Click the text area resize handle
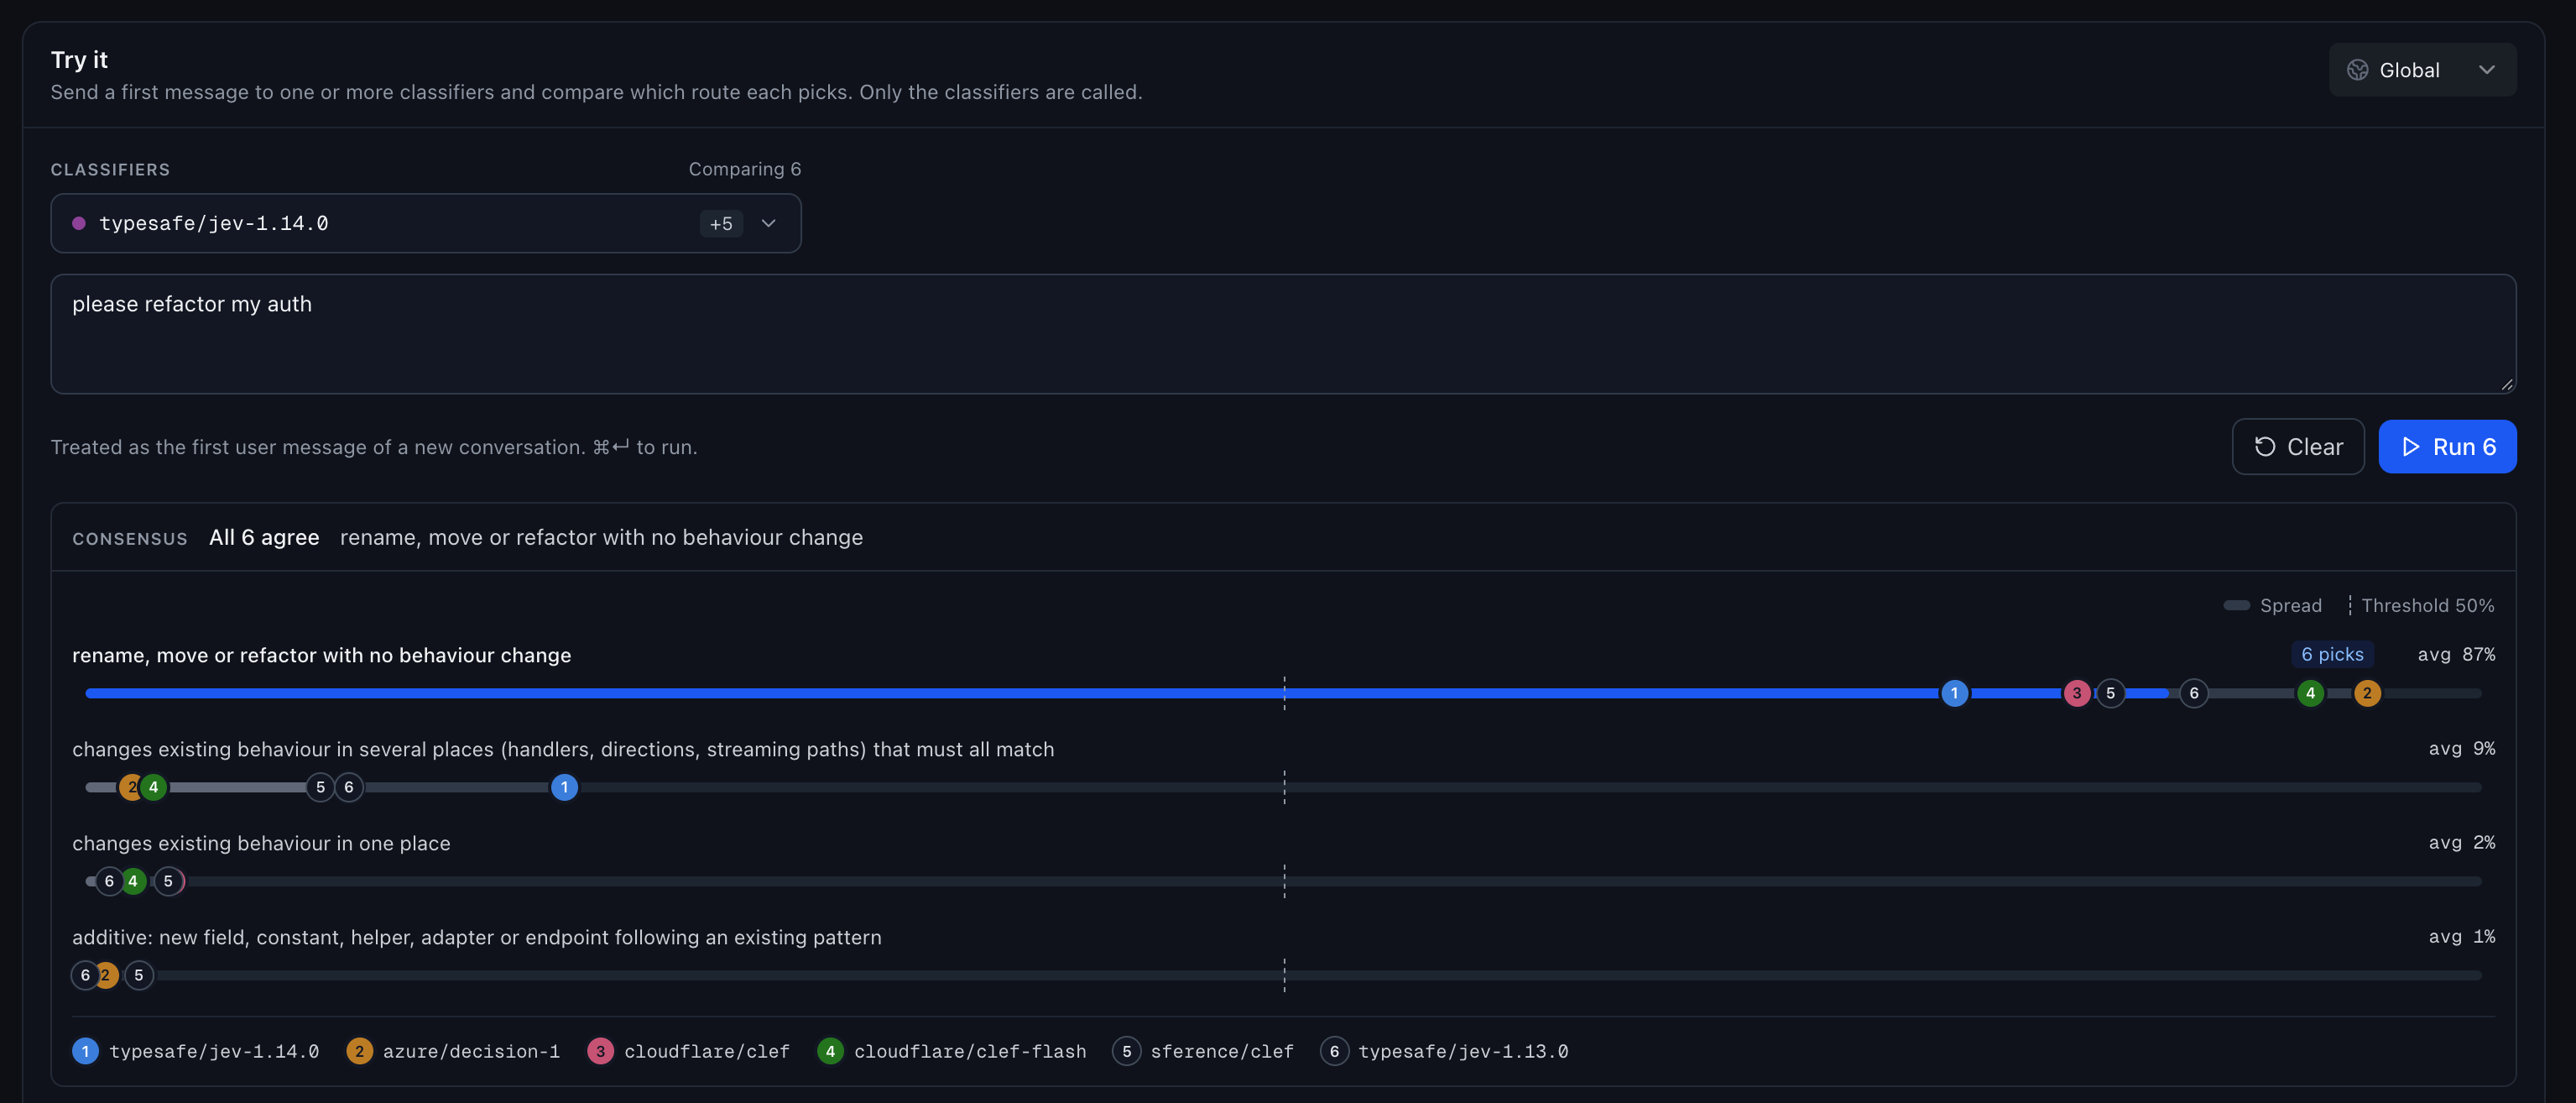The height and width of the screenshot is (1103, 2576). click(2506, 384)
